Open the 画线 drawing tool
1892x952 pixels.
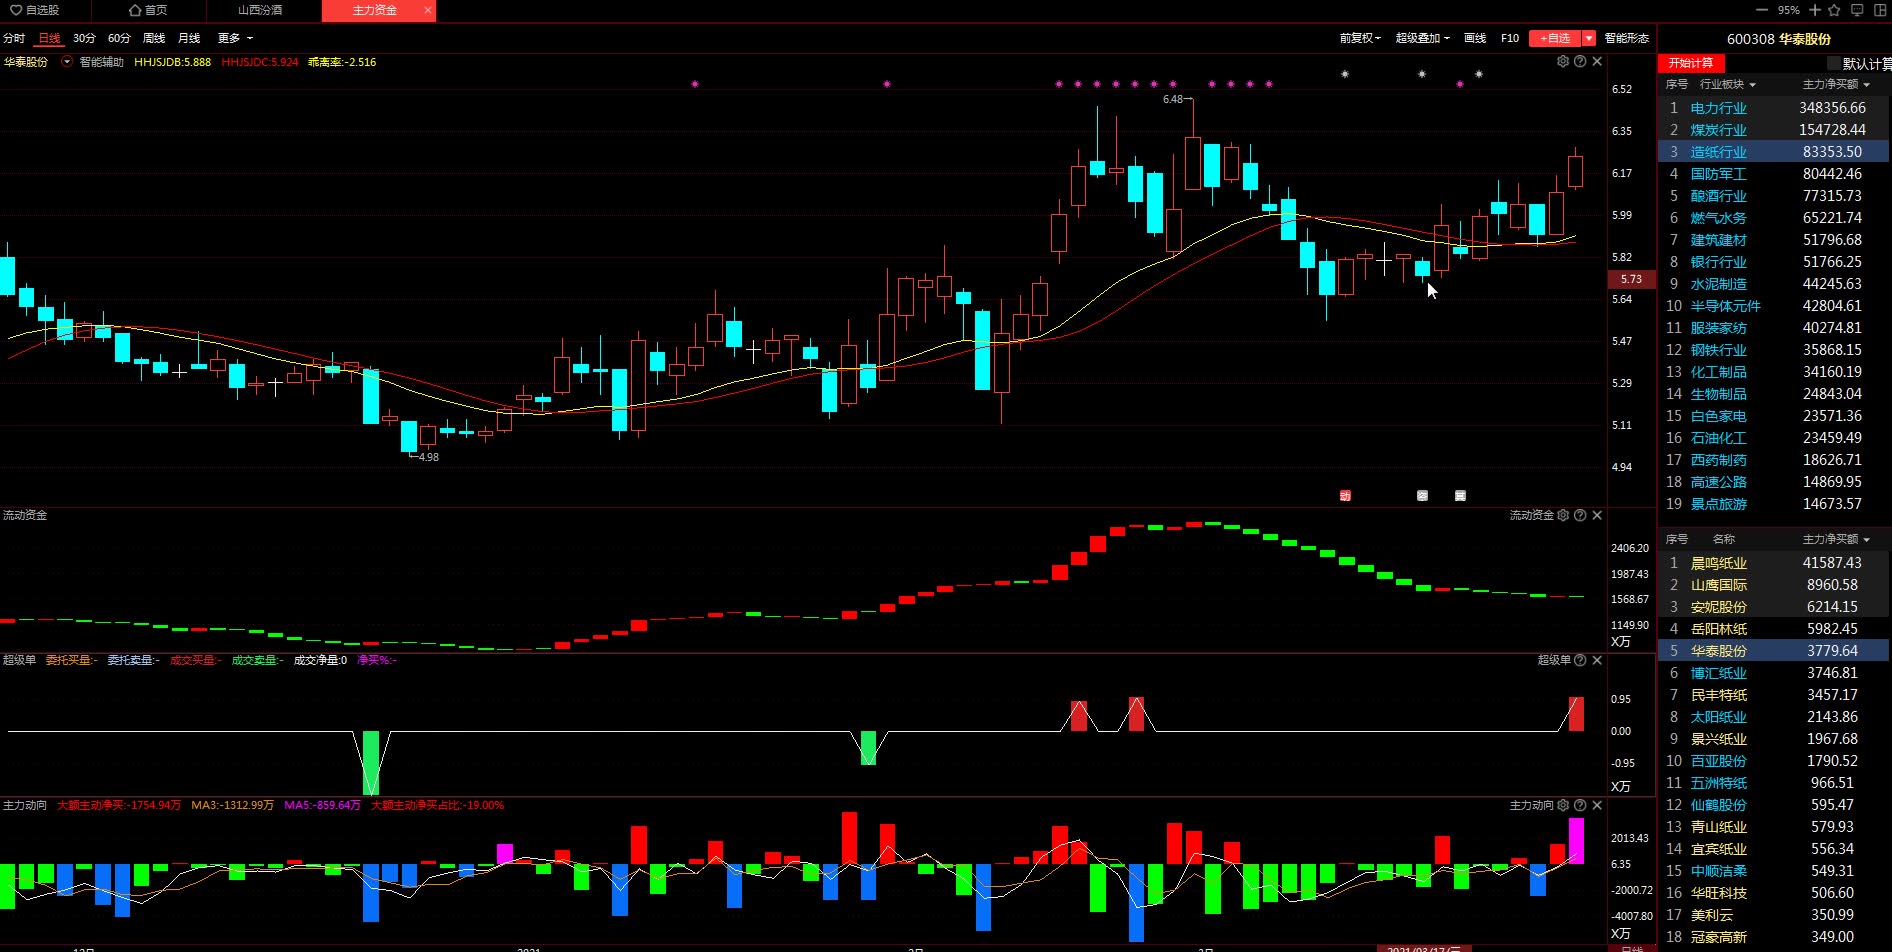click(x=1475, y=38)
